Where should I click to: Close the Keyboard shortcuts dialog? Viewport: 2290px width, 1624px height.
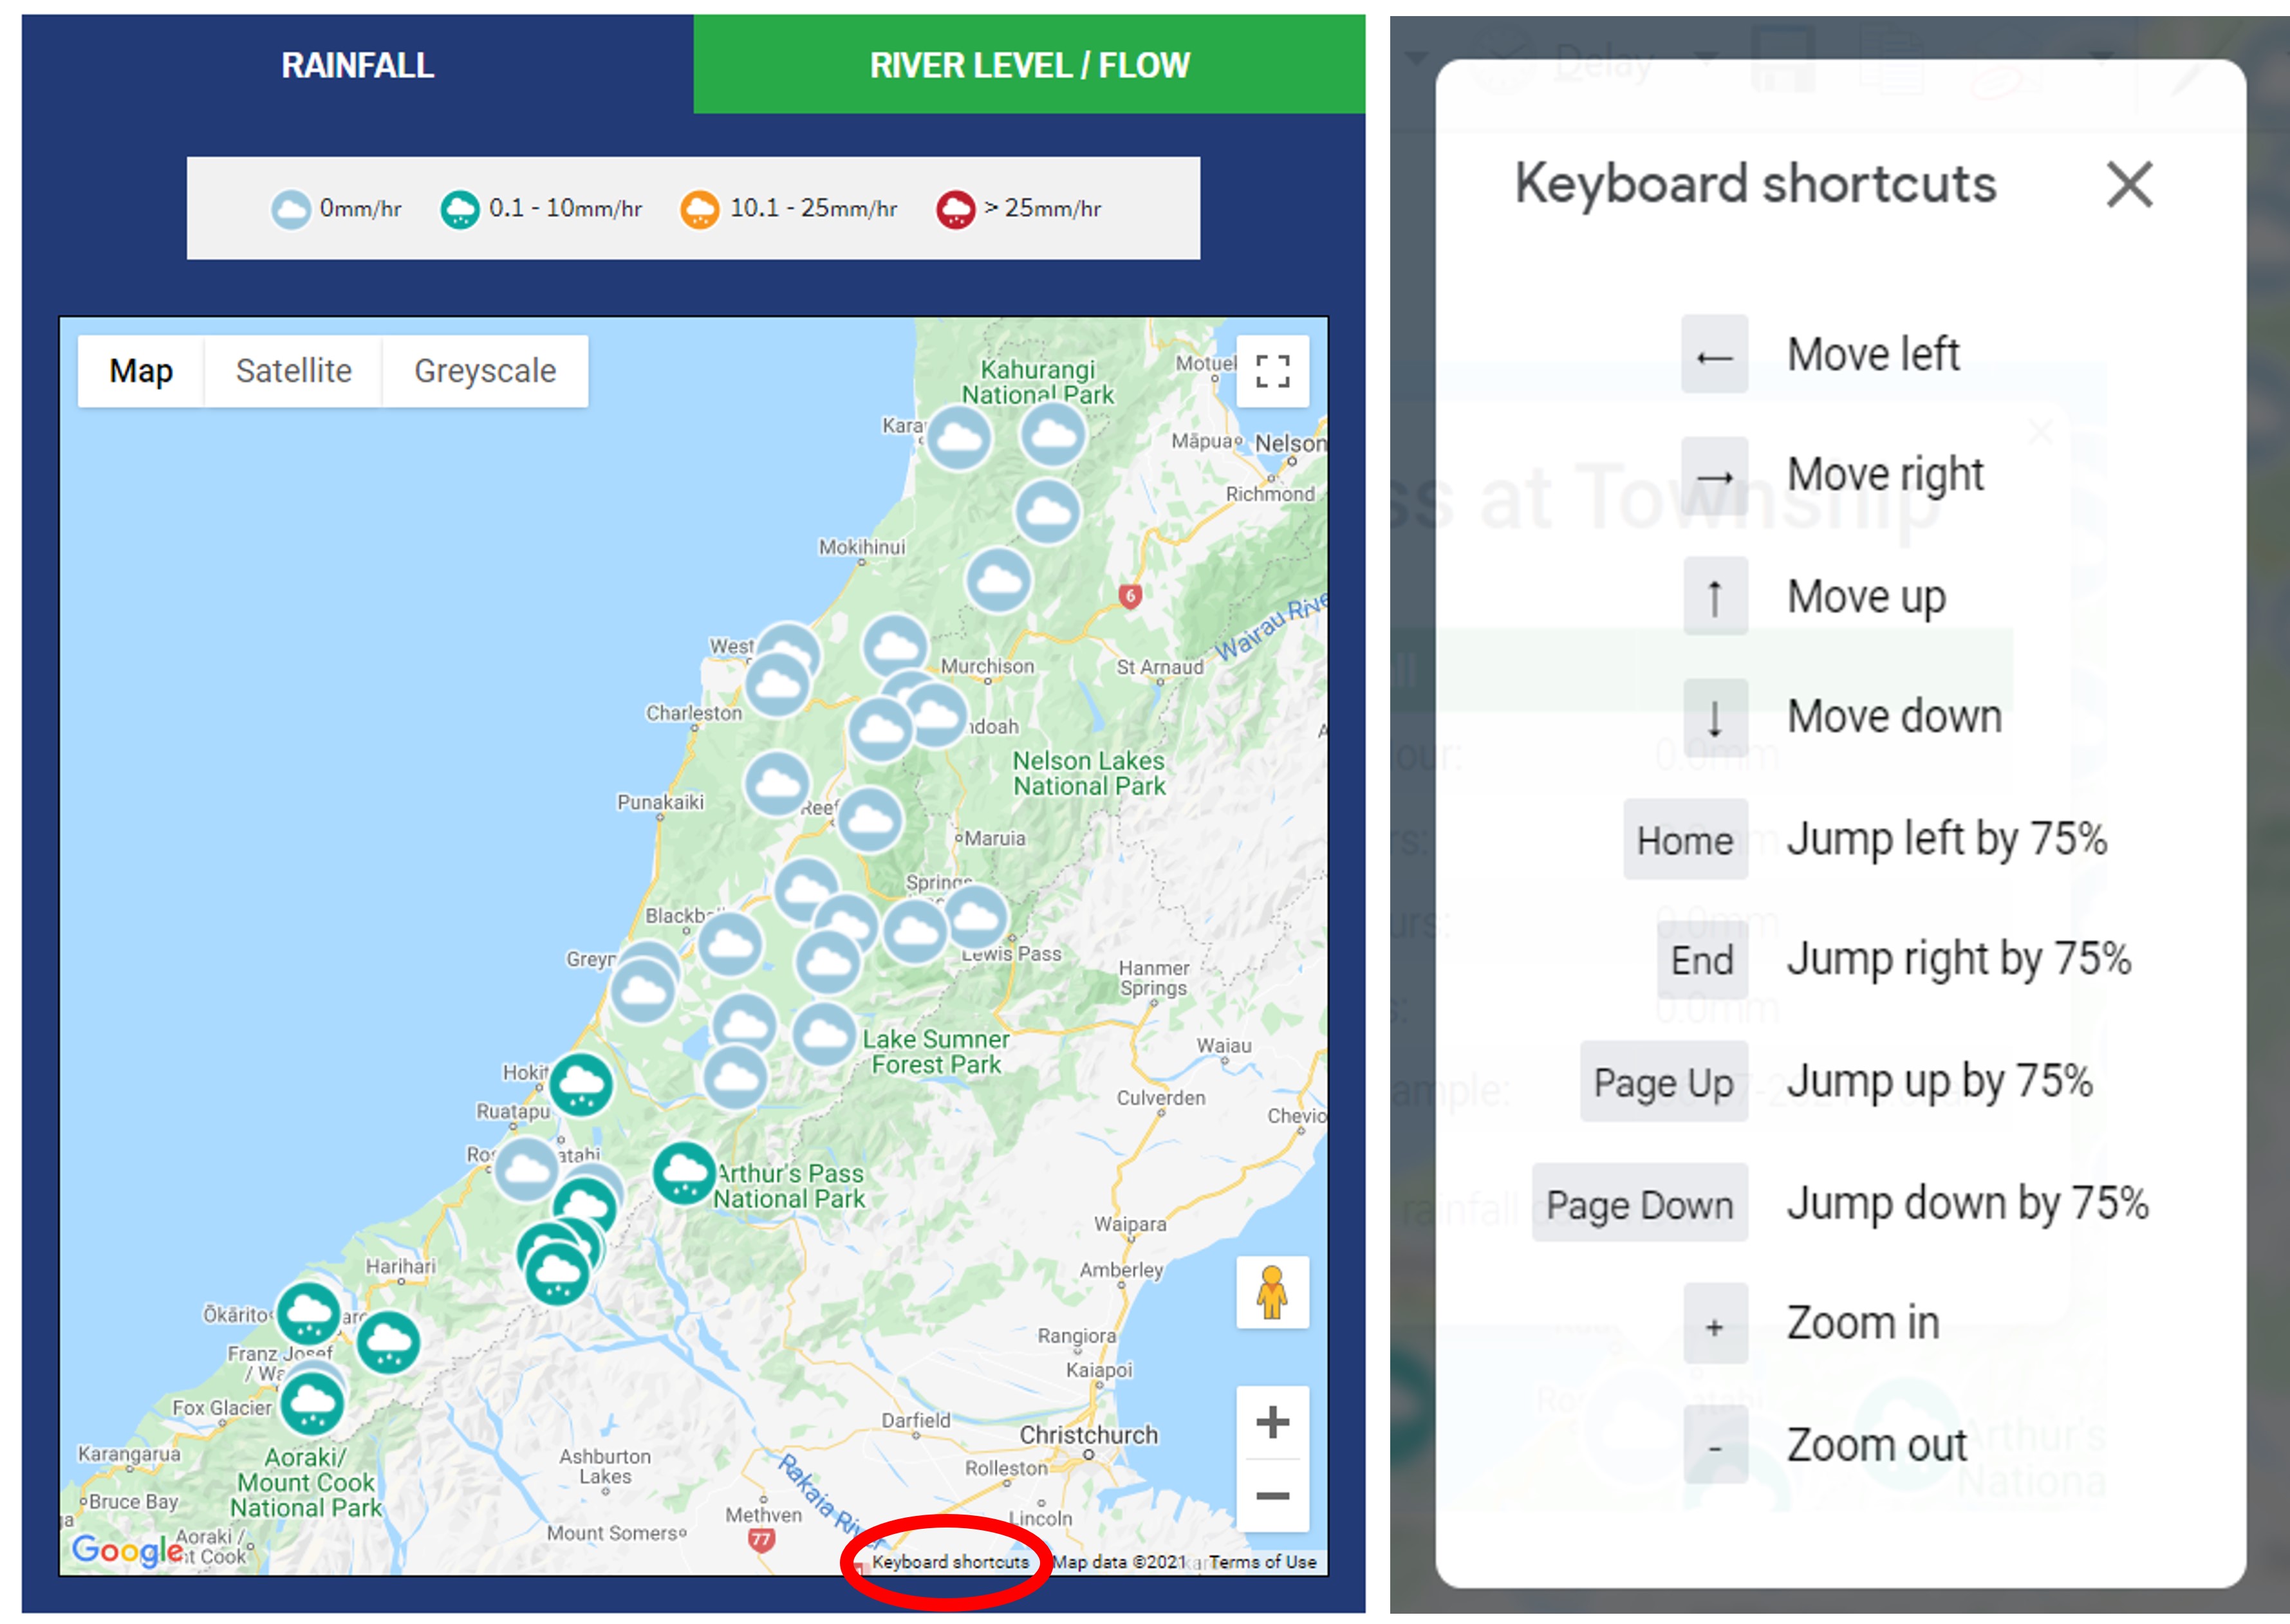coord(2129,185)
